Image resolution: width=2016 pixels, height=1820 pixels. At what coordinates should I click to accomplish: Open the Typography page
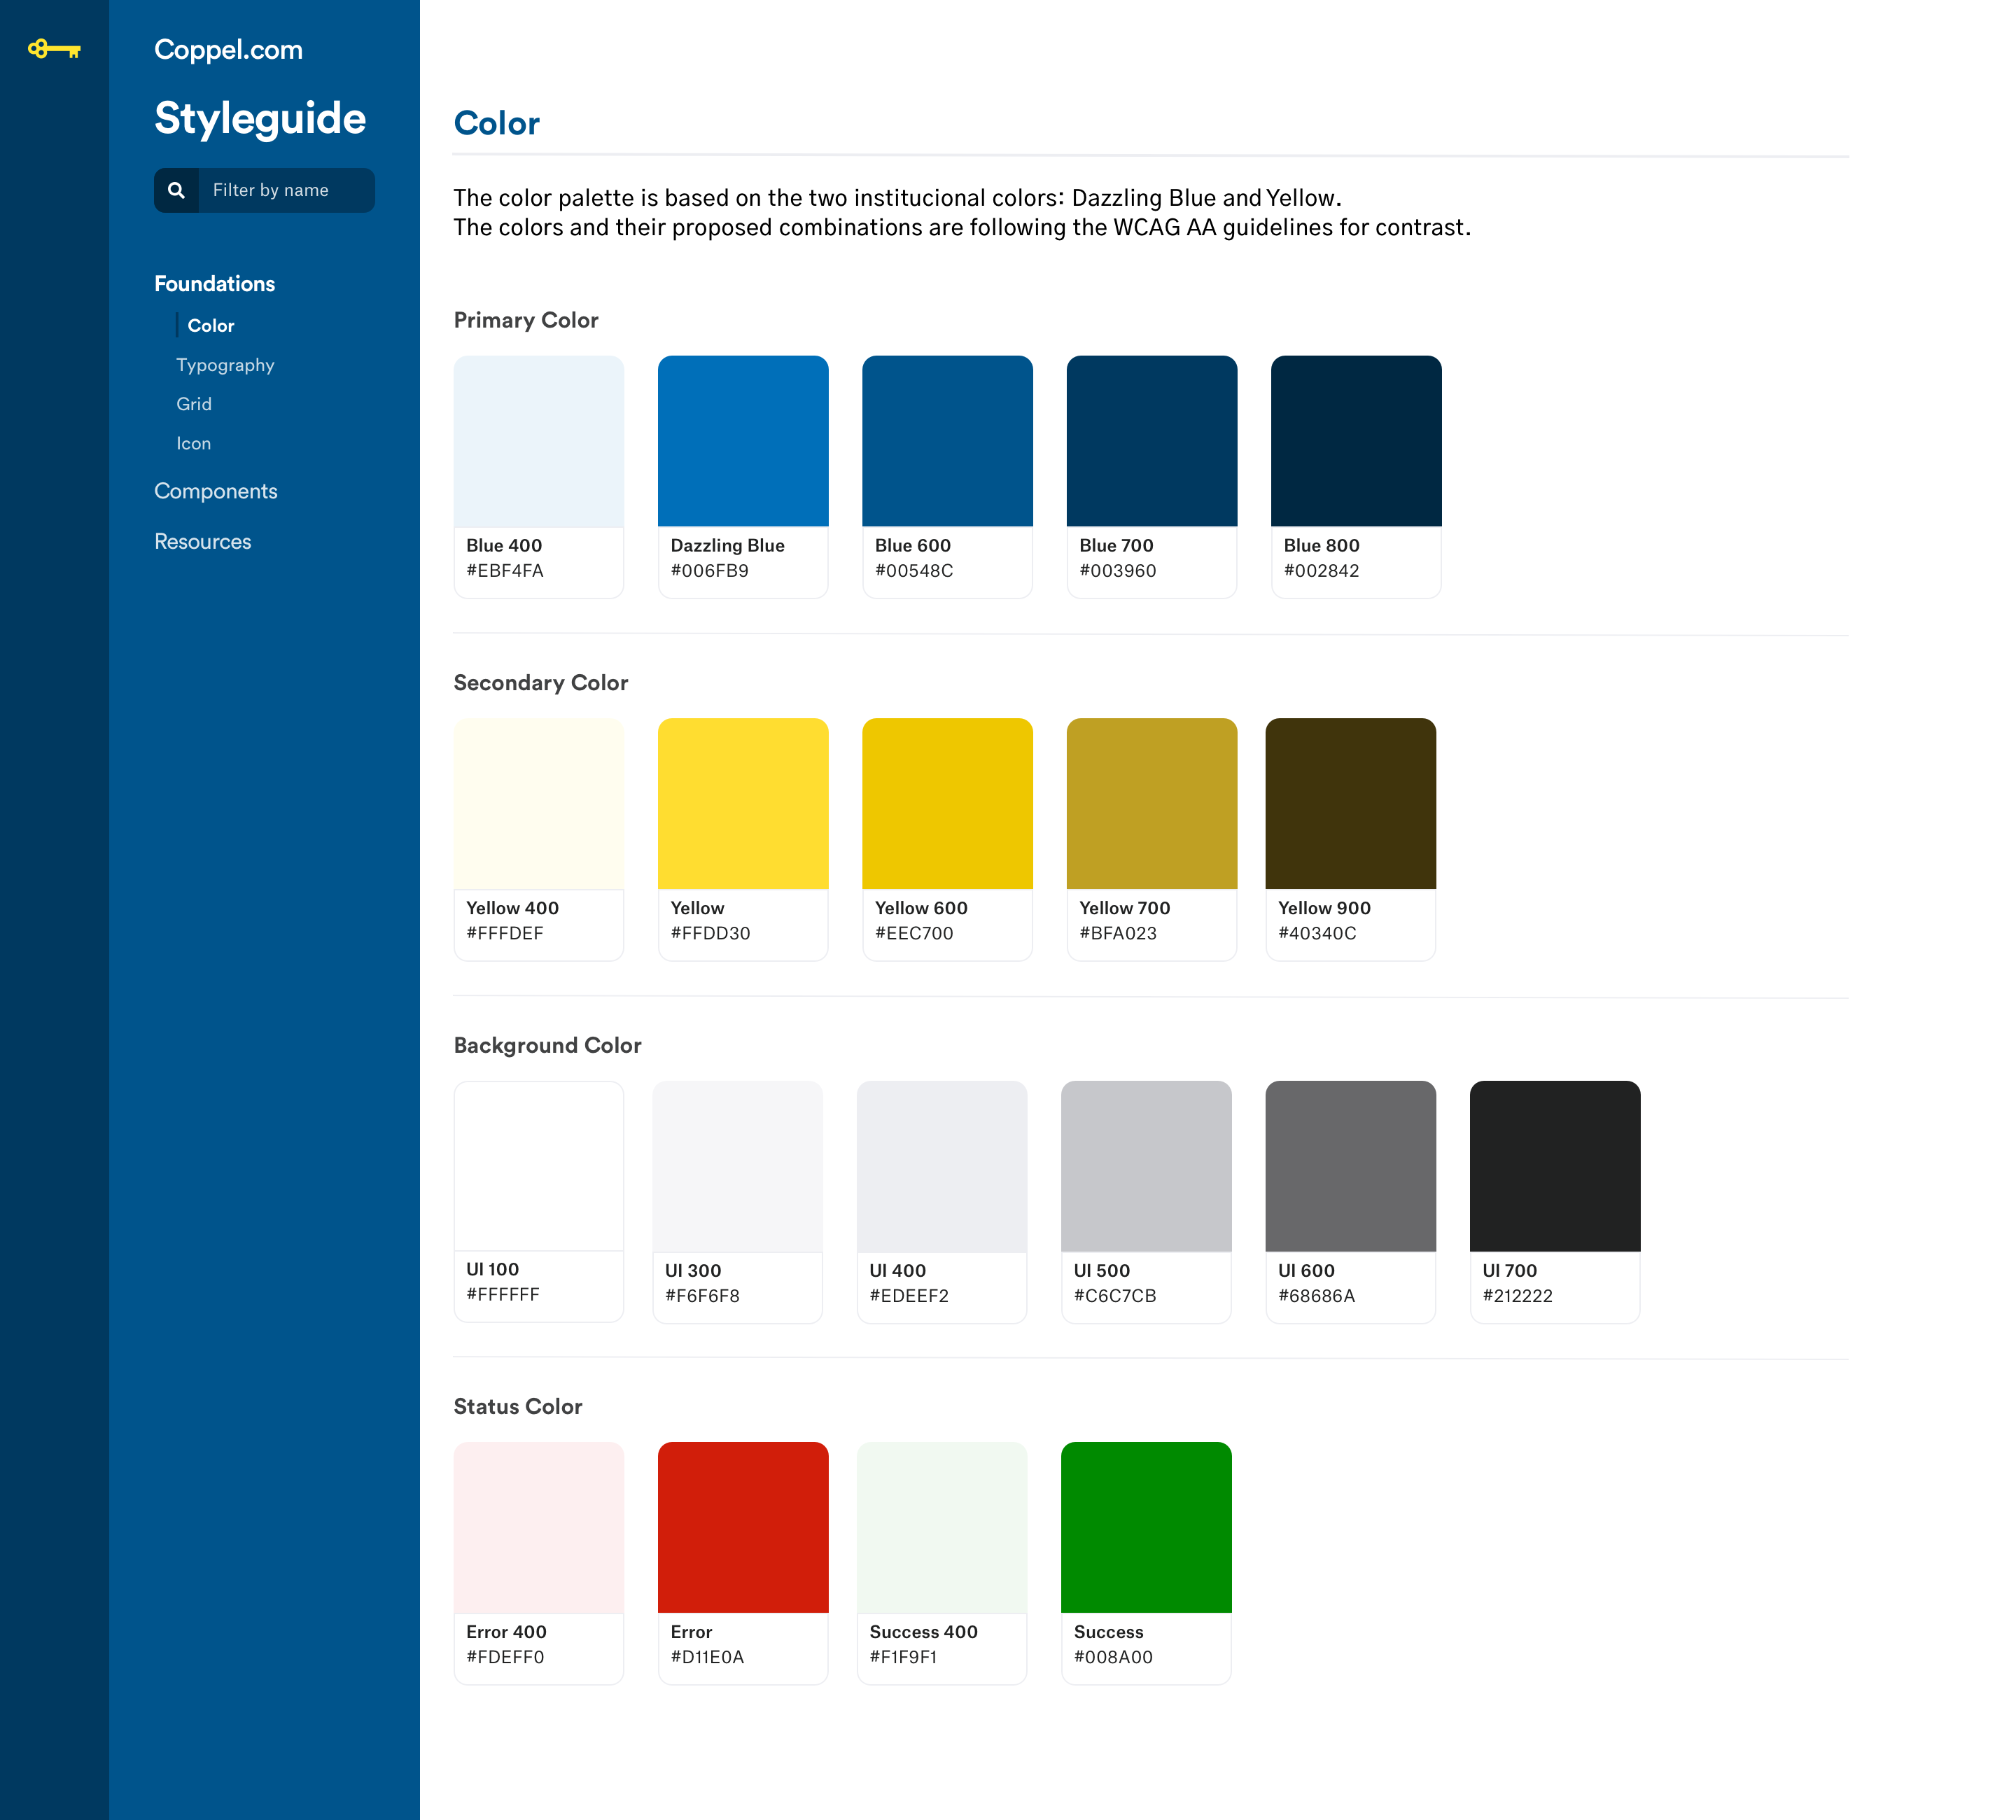click(225, 365)
